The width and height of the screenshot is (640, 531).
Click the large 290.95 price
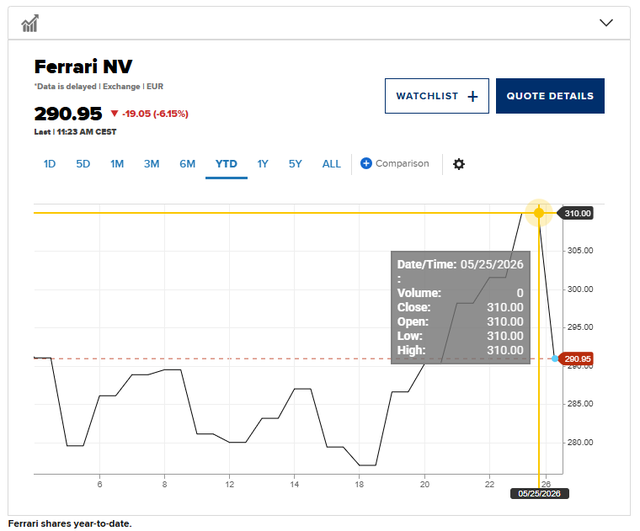coord(68,113)
